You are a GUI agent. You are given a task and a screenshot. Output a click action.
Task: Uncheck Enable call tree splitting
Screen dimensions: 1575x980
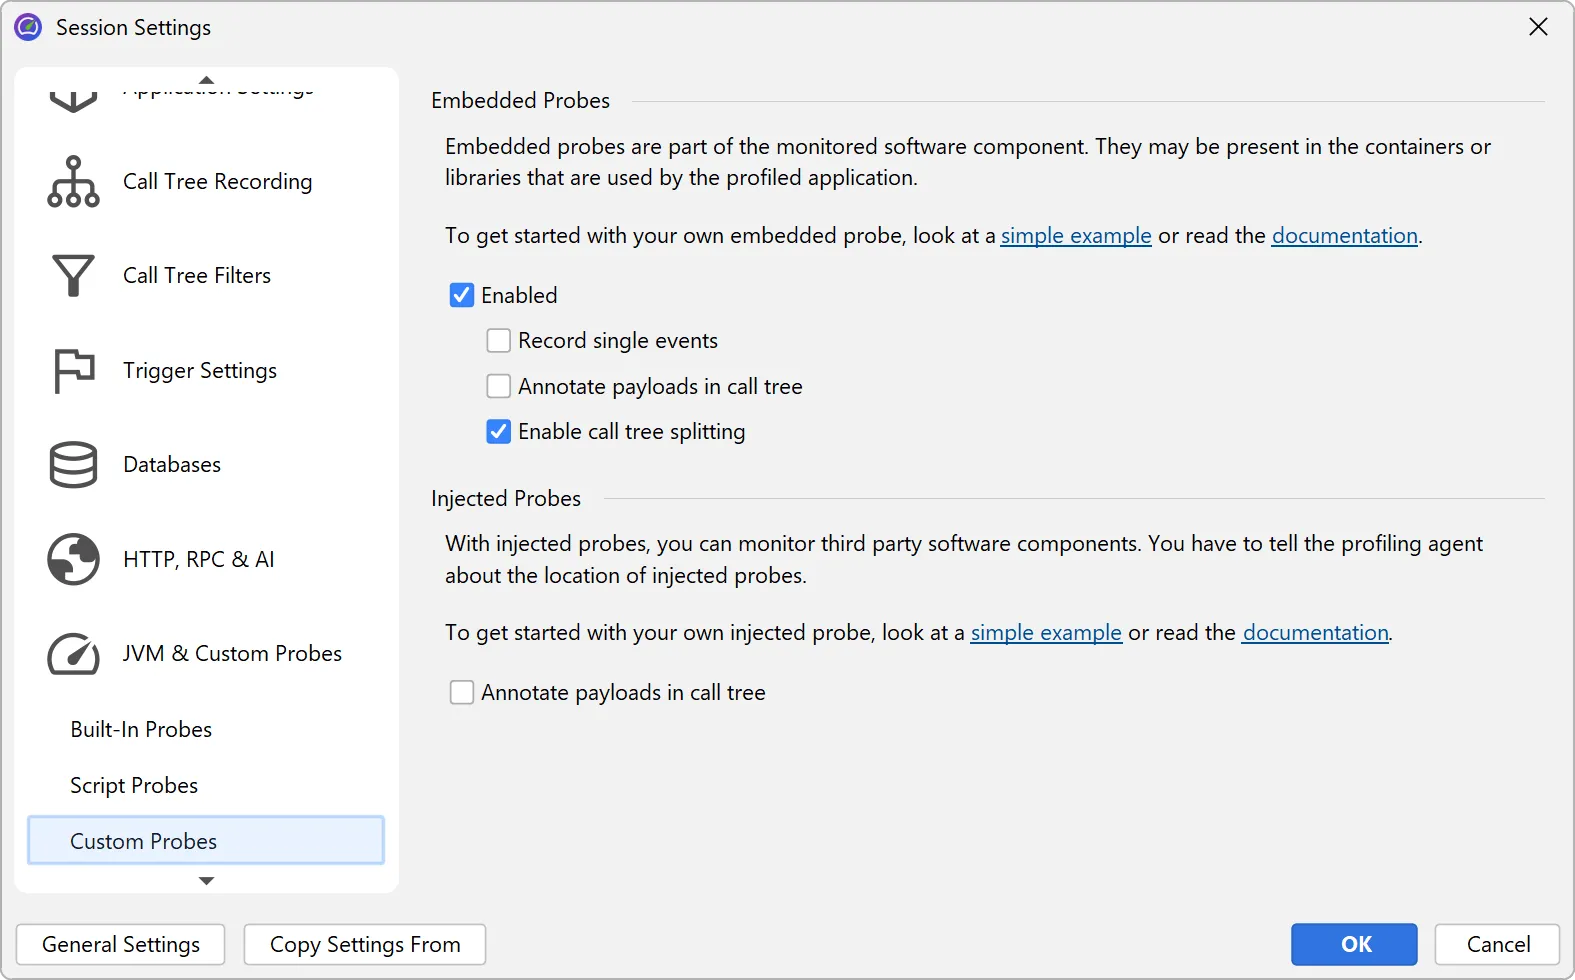click(498, 432)
